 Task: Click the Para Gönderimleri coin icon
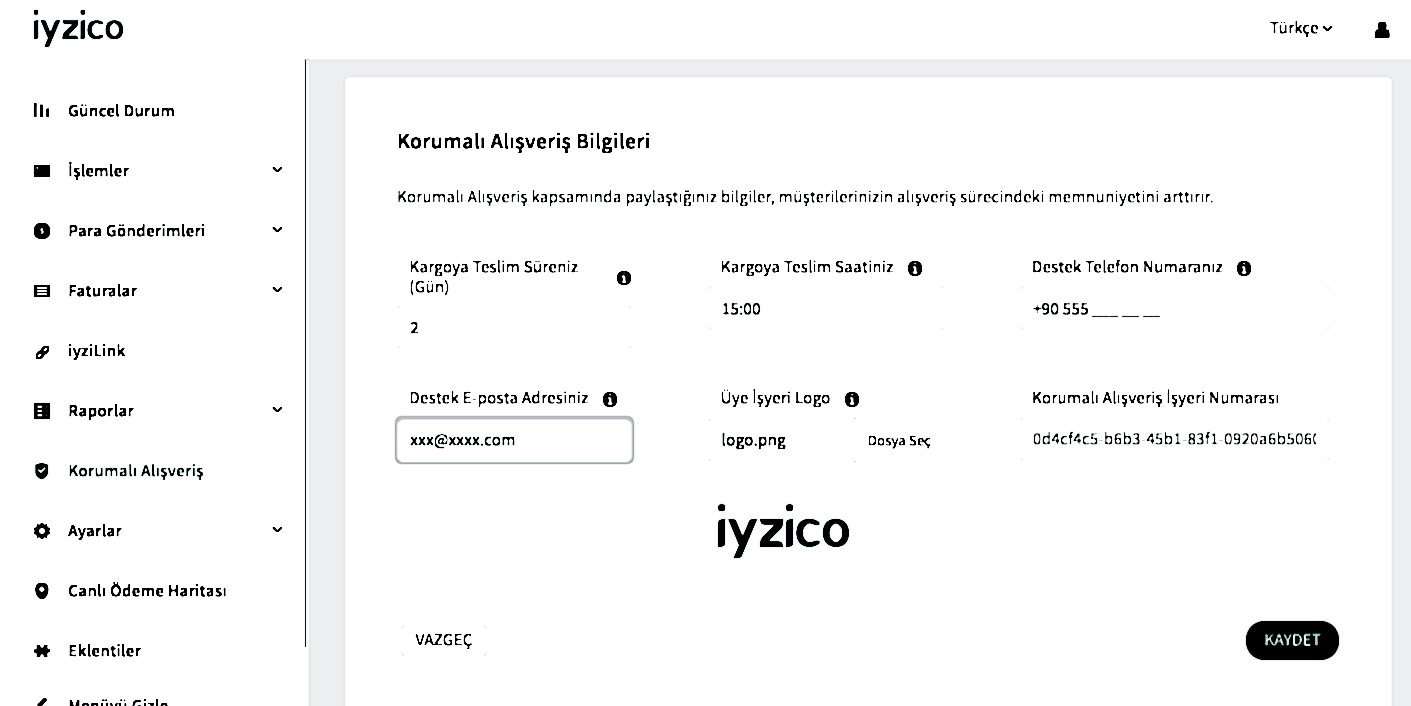[42, 231]
